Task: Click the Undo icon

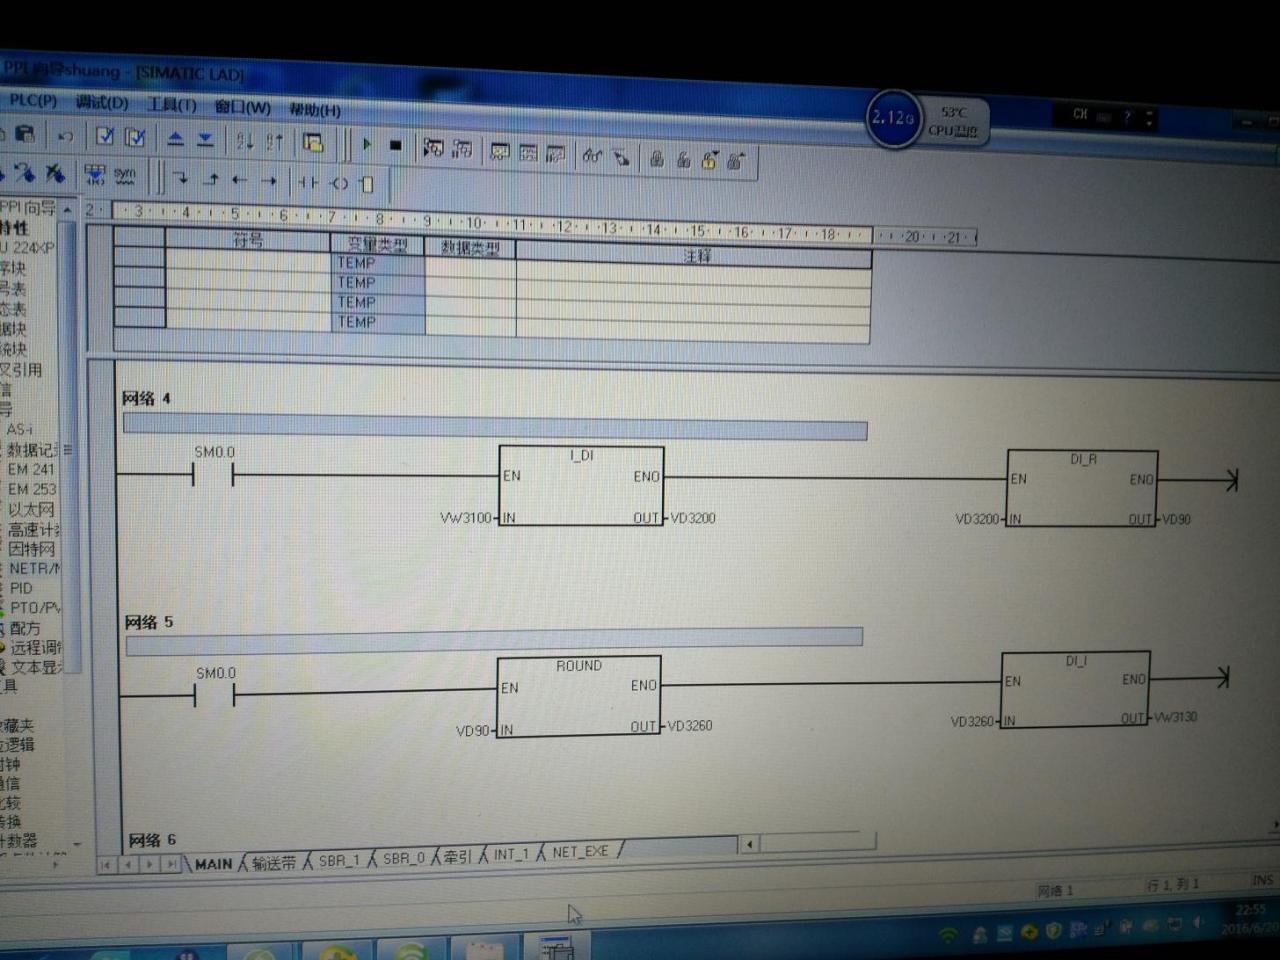Action: [x=66, y=135]
